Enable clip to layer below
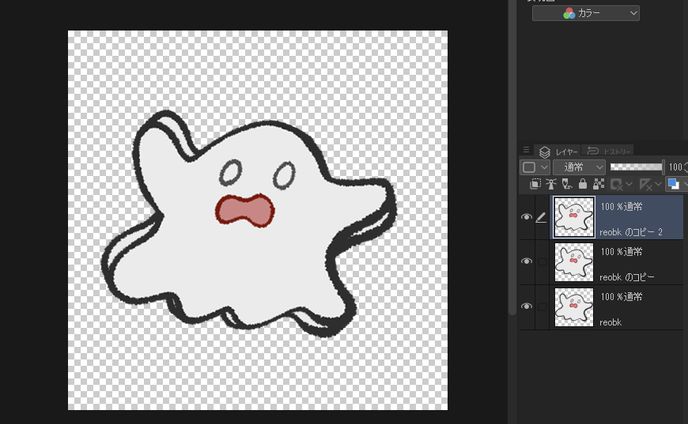The width and height of the screenshot is (688, 424). [x=535, y=184]
